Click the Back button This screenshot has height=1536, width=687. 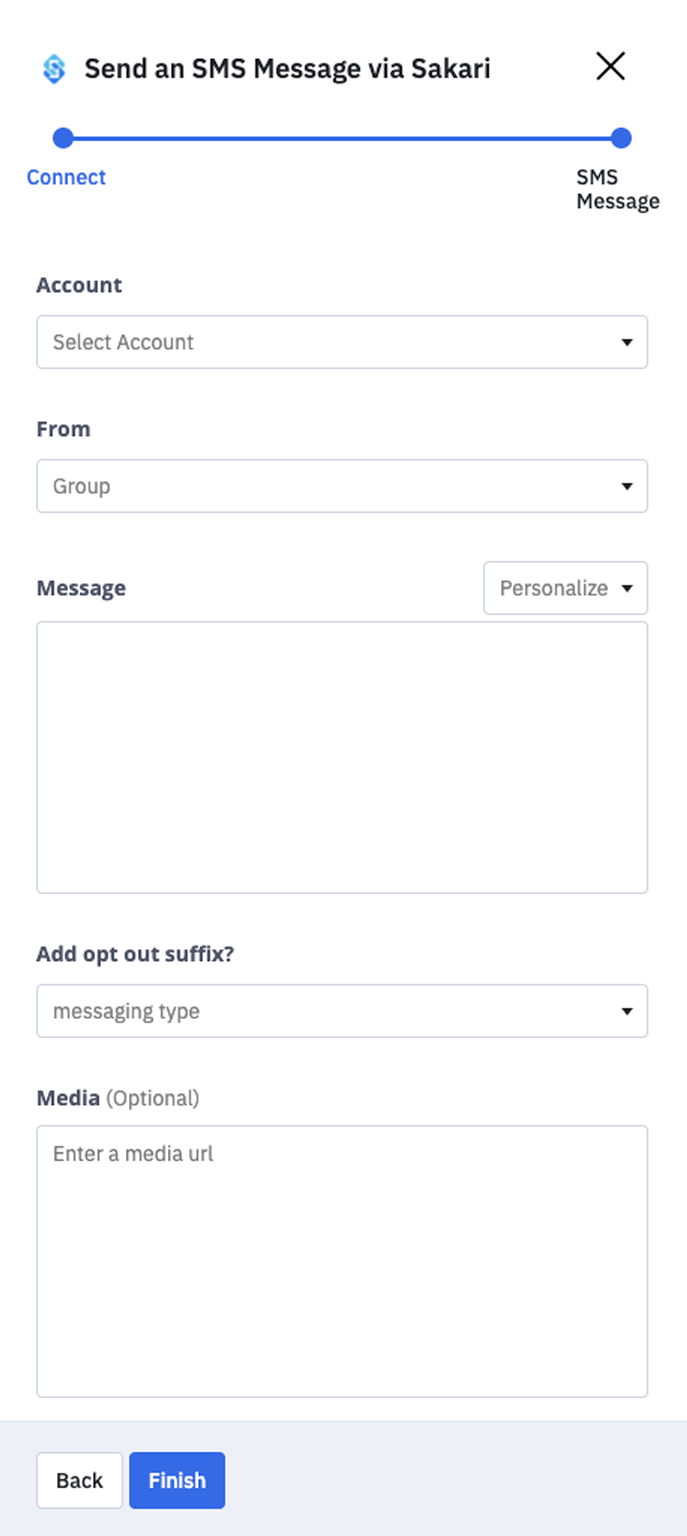click(x=79, y=1480)
